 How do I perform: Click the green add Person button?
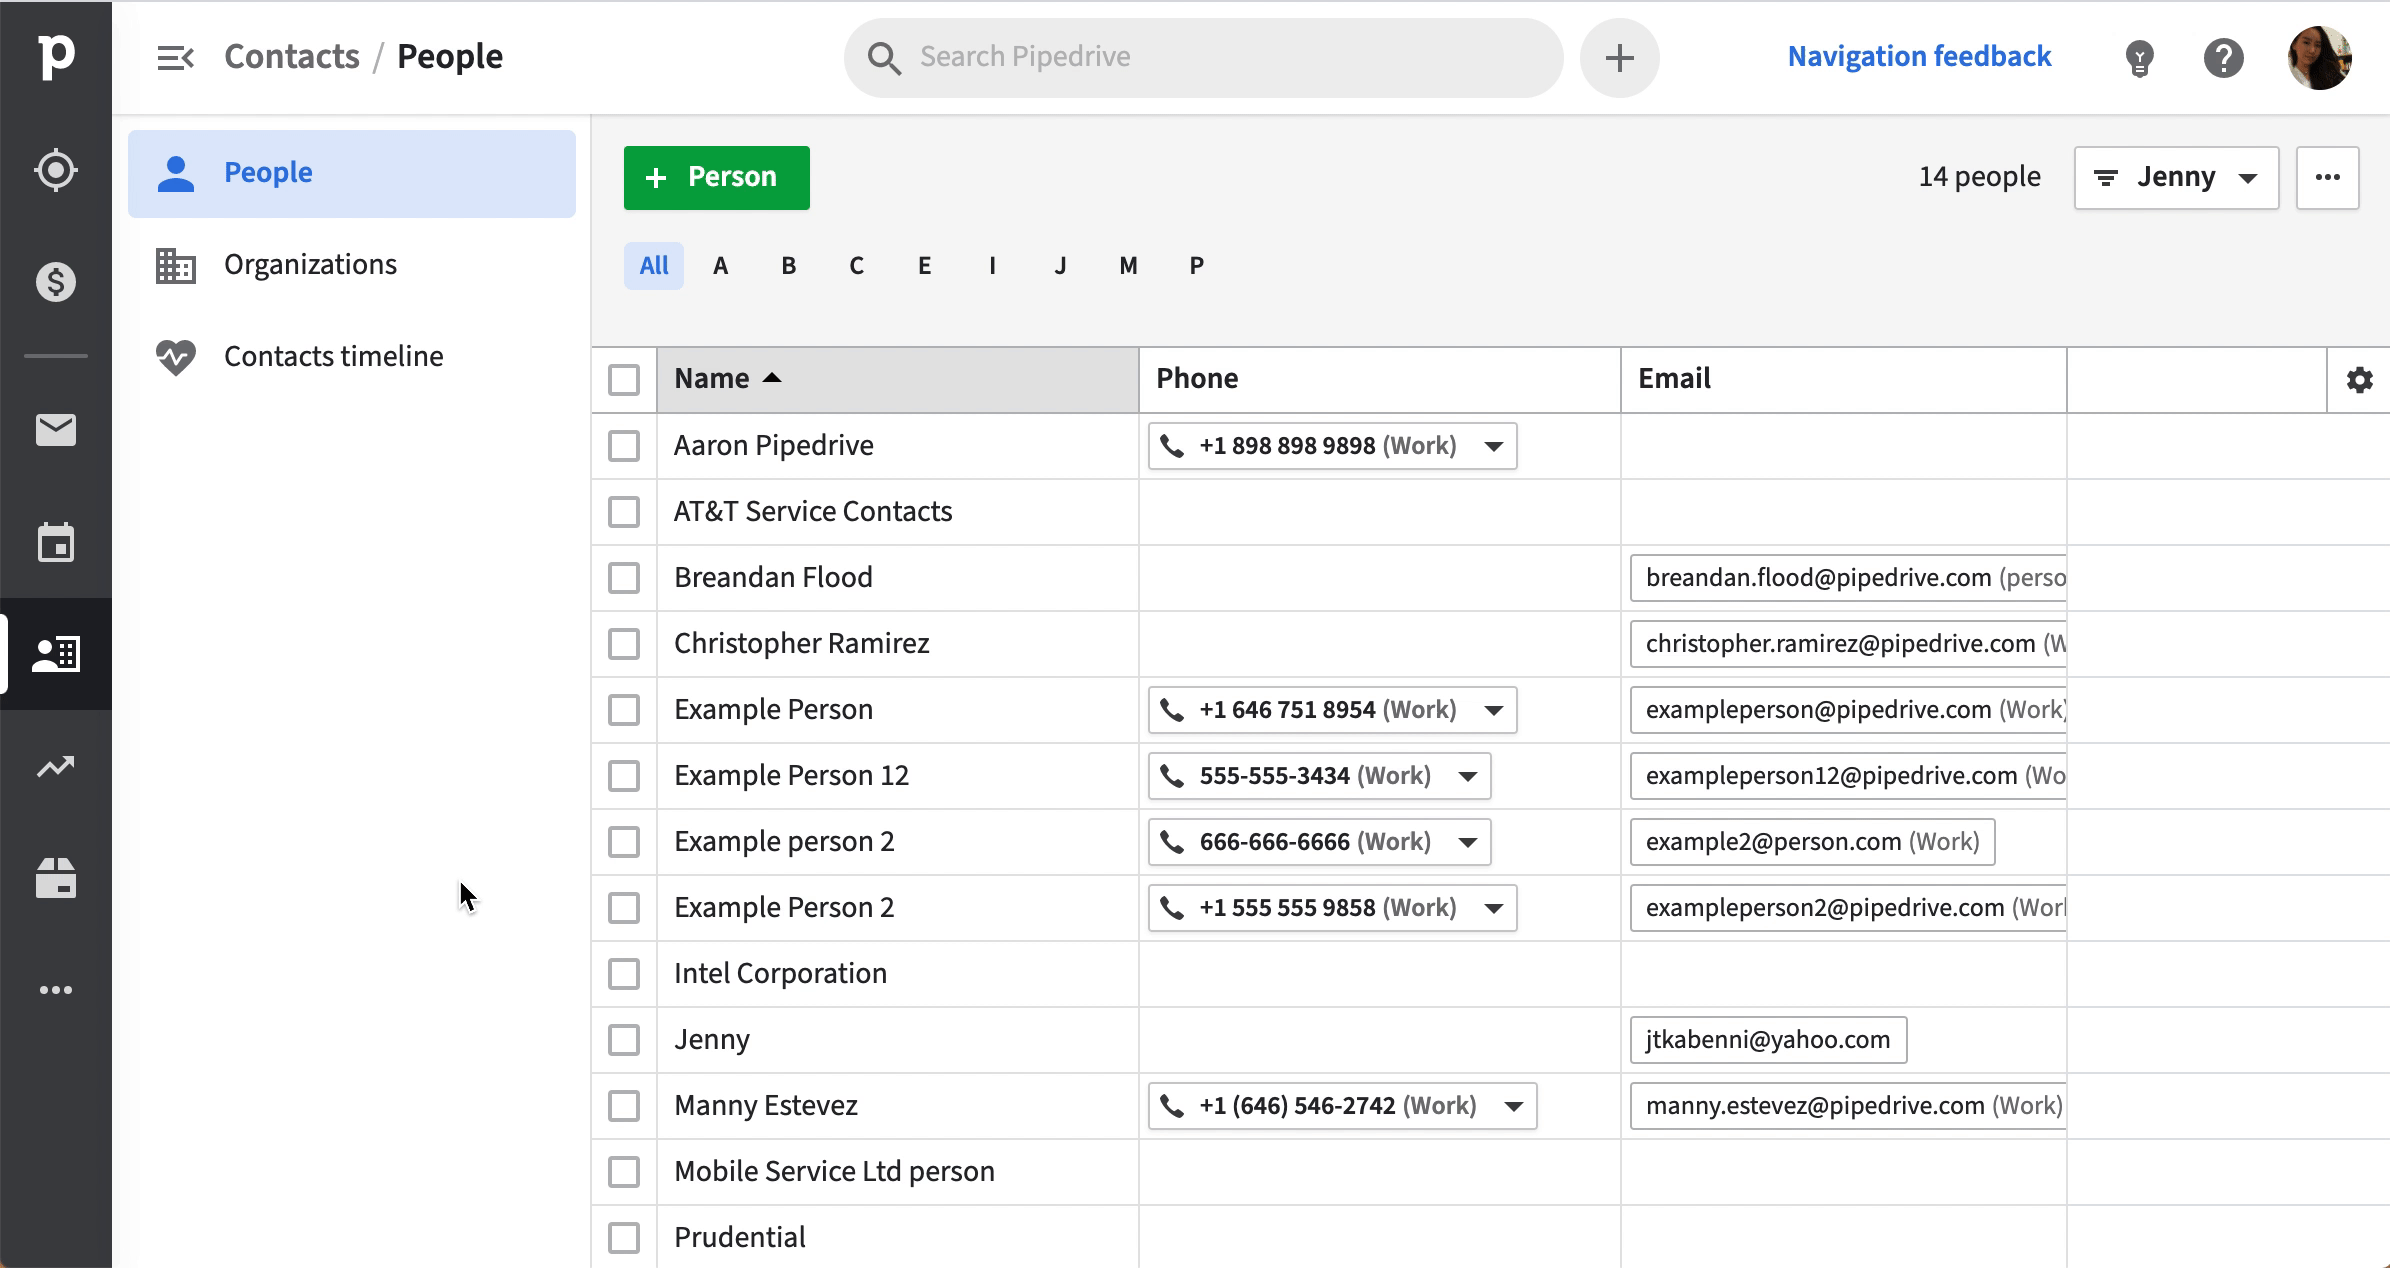click(717, 178)
